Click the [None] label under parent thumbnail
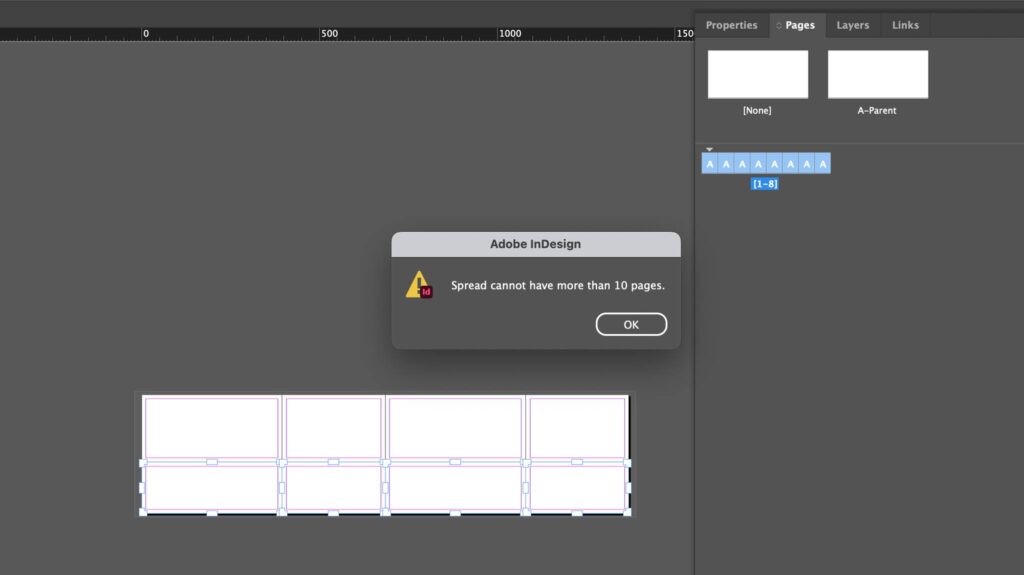 click(757, 110)
